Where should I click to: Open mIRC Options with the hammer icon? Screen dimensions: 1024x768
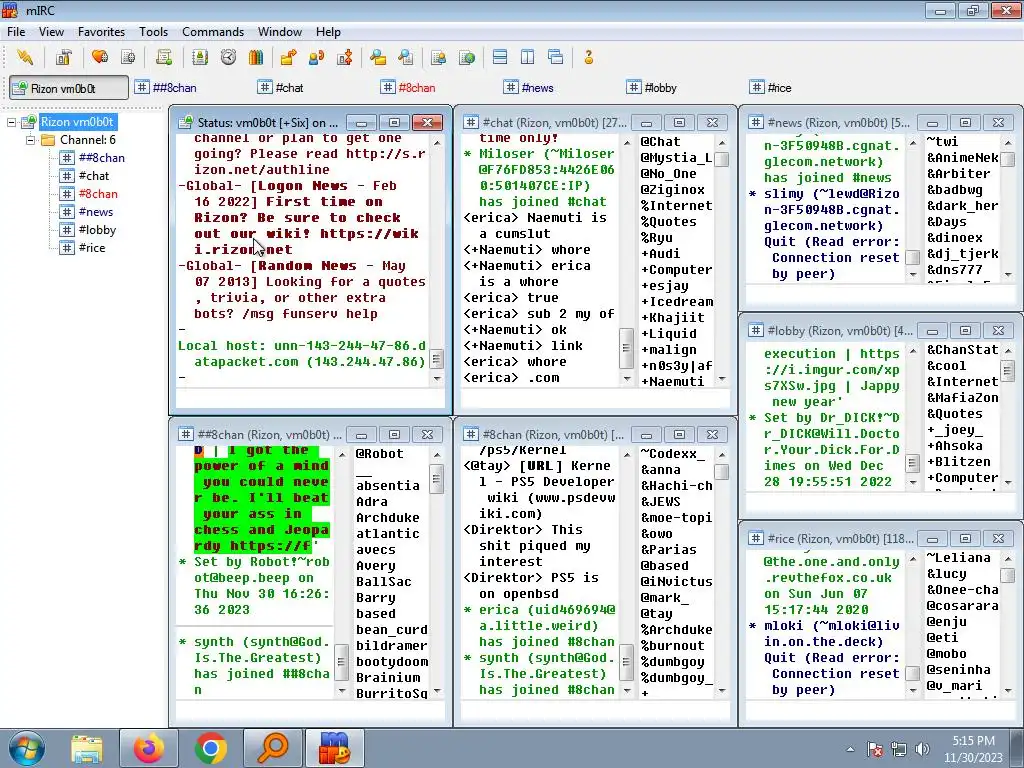tap(63, 57)
